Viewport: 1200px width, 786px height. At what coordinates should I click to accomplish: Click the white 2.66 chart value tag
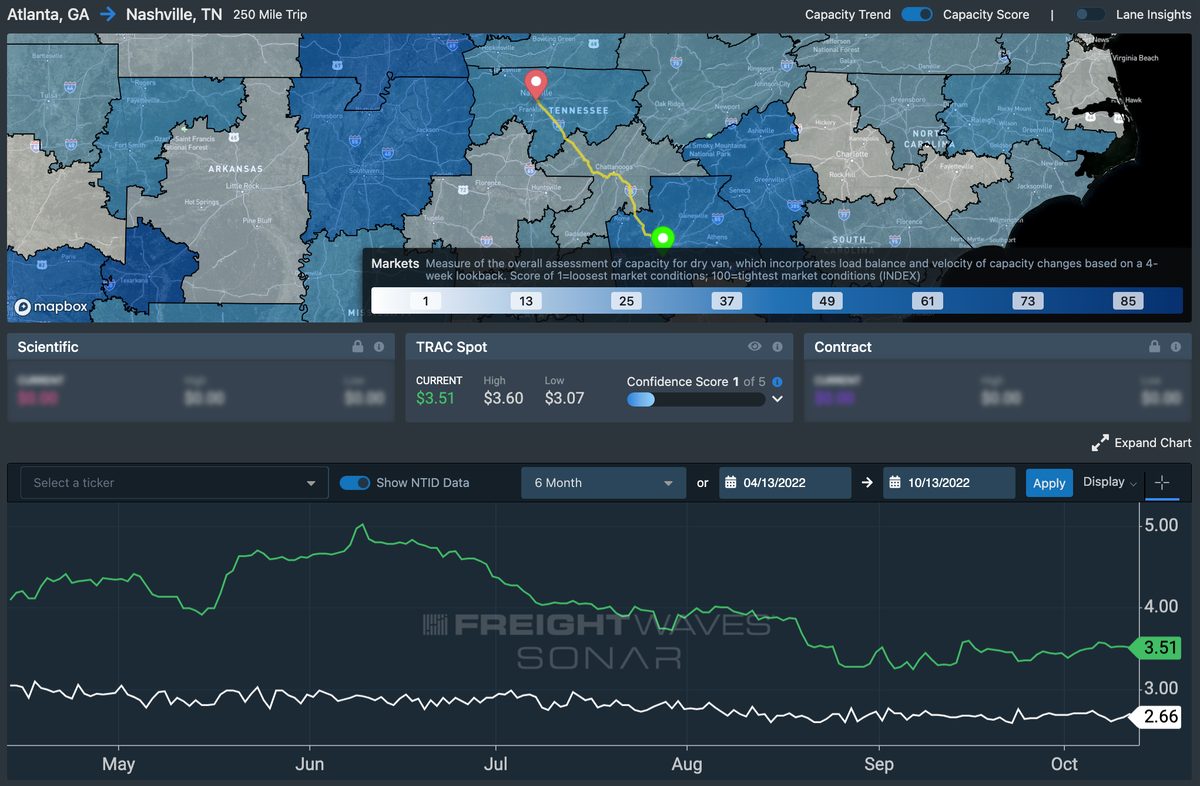pyautogui.click(x=1156, y=715)
